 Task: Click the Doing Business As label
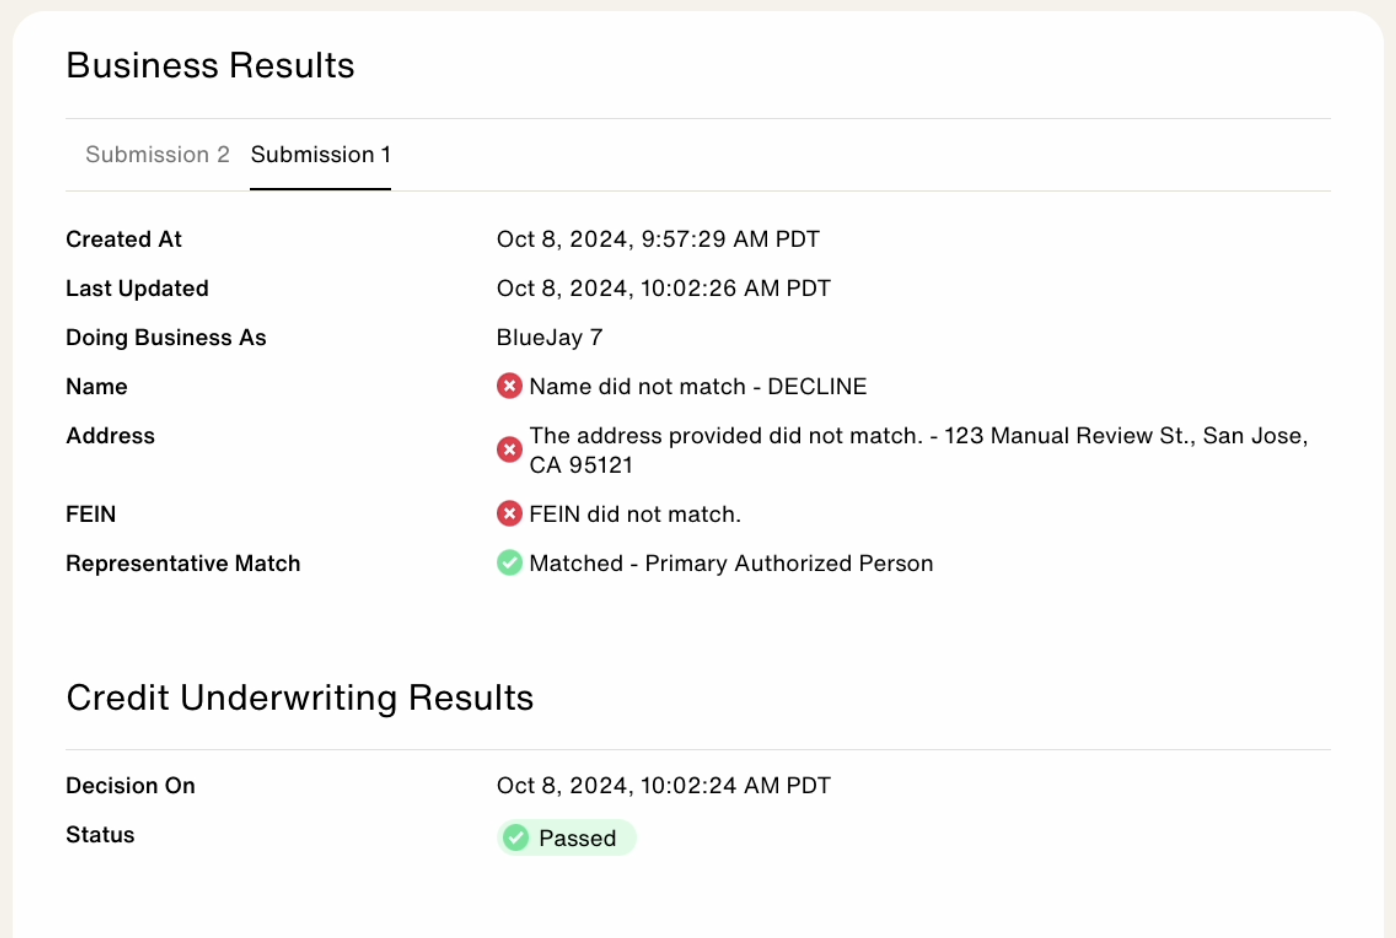166,338
